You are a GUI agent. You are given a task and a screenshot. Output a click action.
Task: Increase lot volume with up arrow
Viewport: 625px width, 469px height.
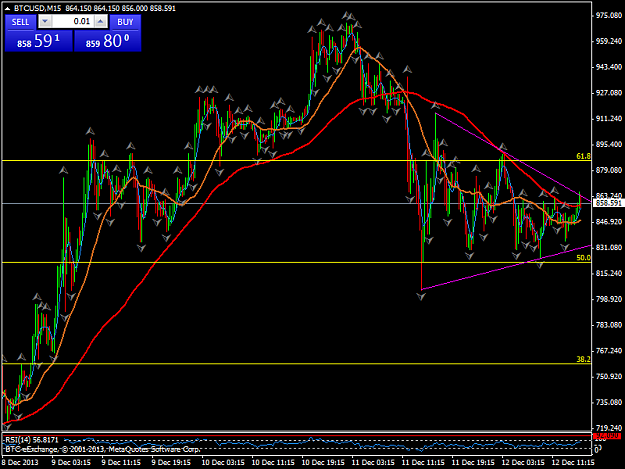(x=101, y=22)
